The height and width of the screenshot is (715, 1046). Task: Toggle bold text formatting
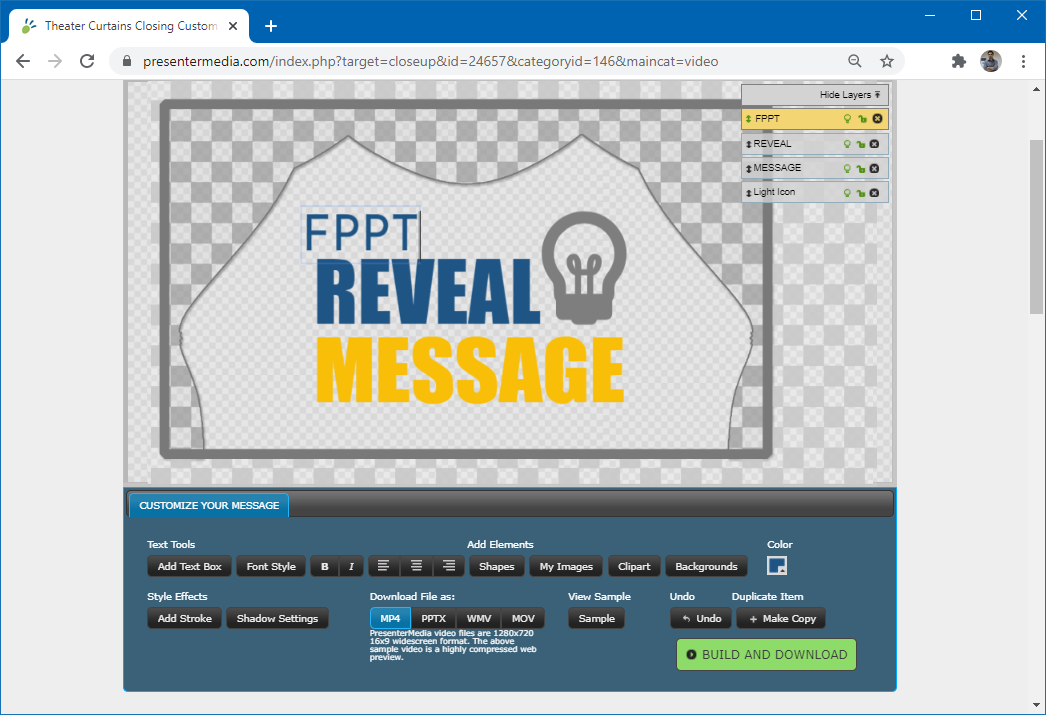tap(324, 567)
